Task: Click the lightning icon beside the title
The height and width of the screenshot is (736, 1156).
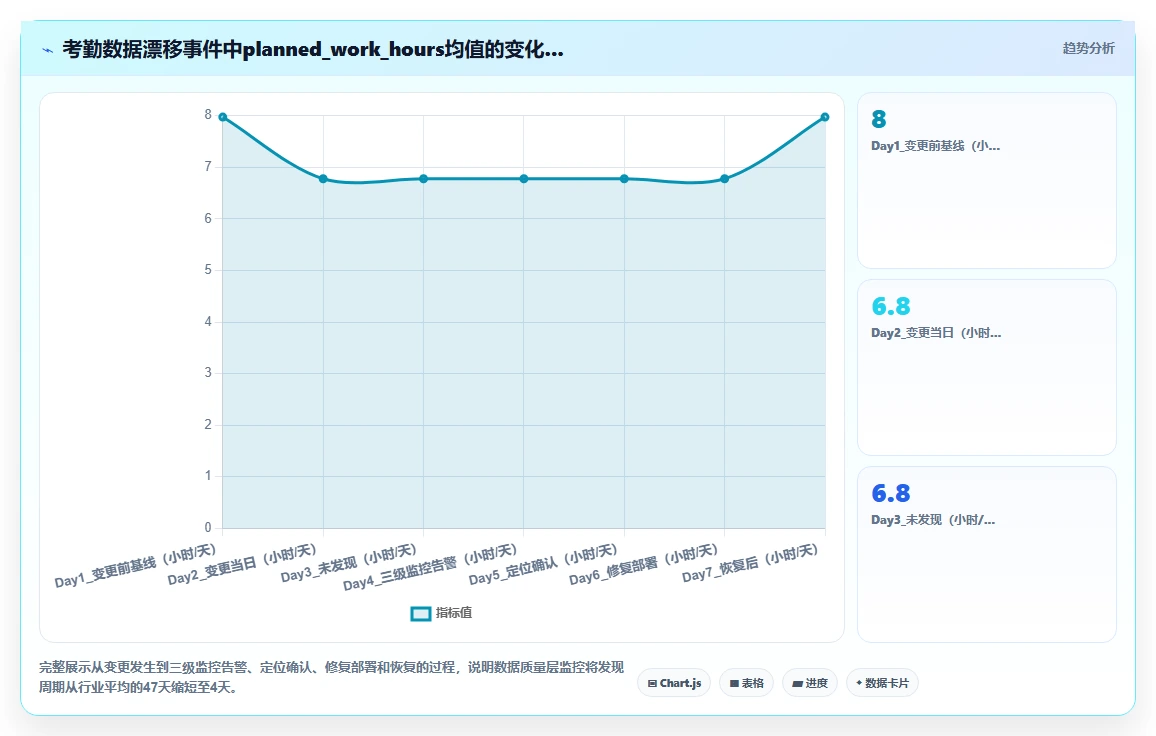Action: point(47,50)
